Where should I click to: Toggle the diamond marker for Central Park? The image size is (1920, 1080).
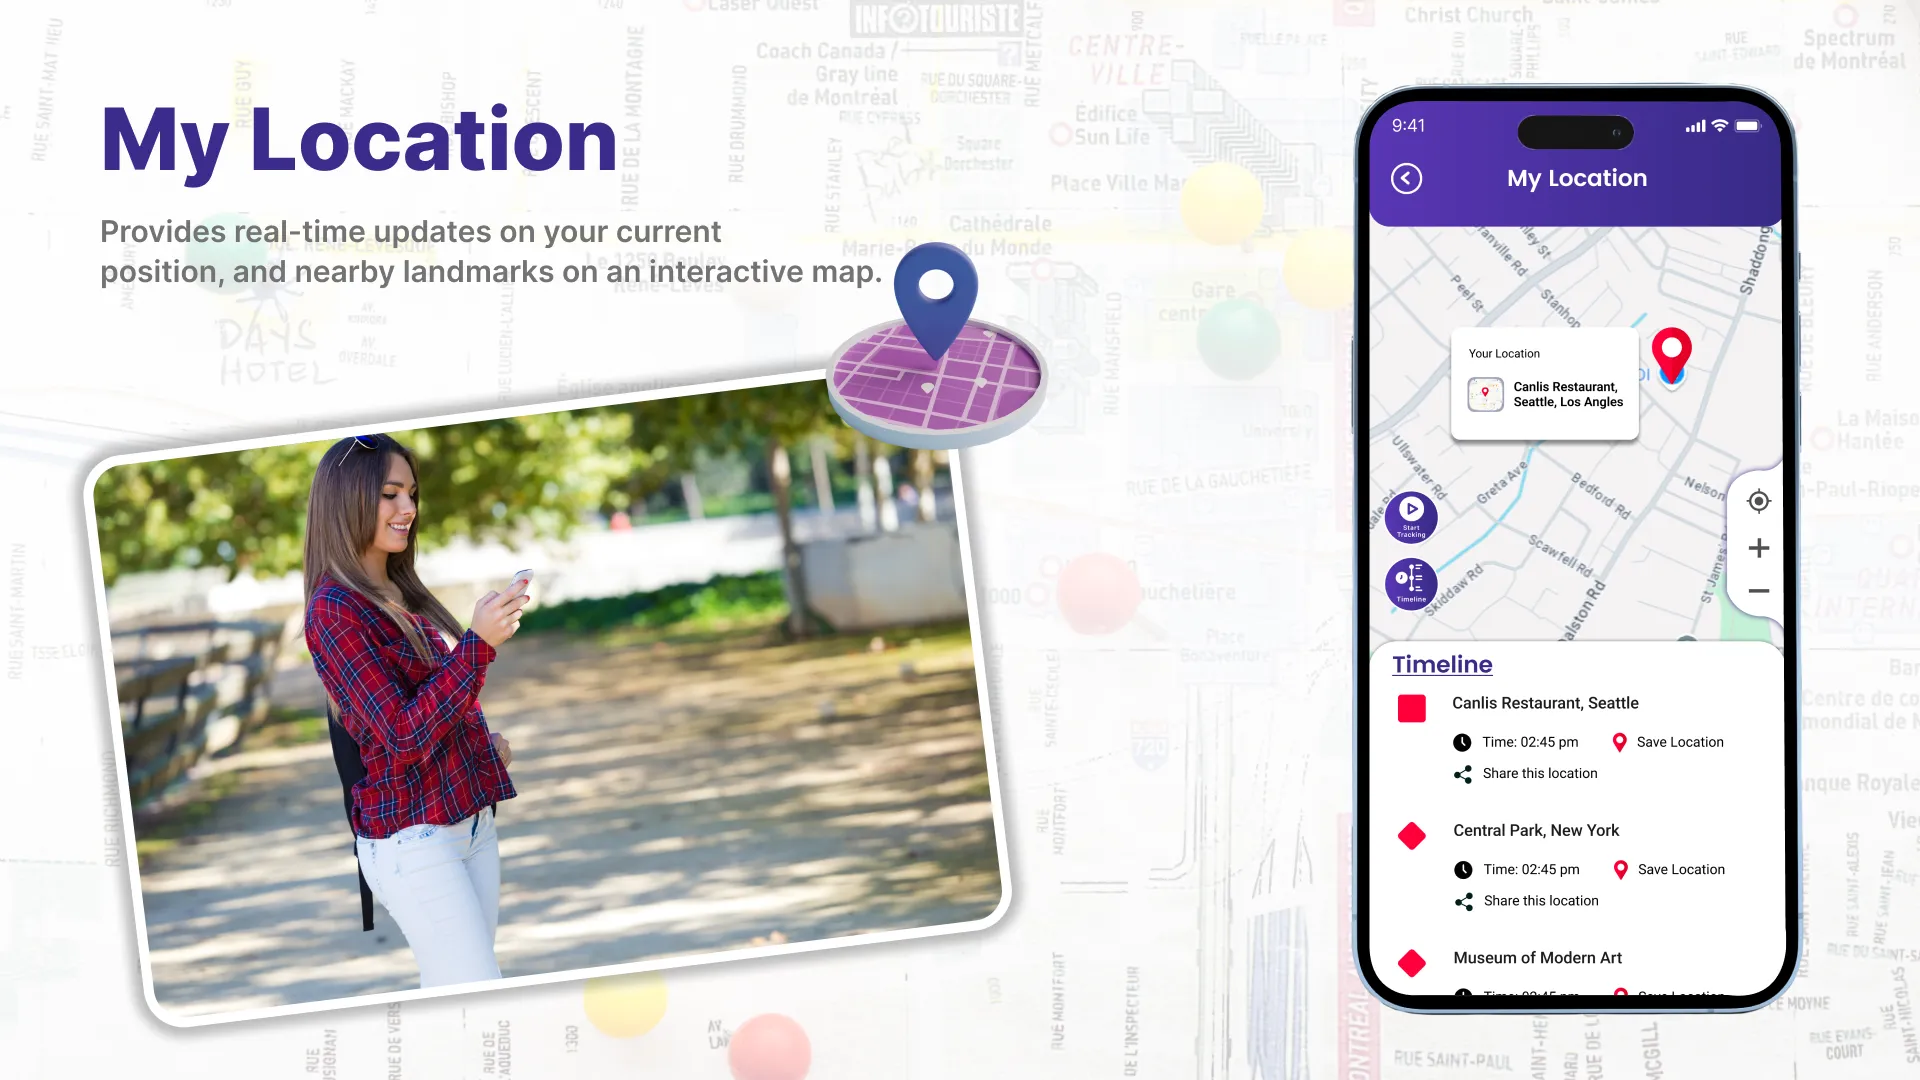coord(1412,835)
